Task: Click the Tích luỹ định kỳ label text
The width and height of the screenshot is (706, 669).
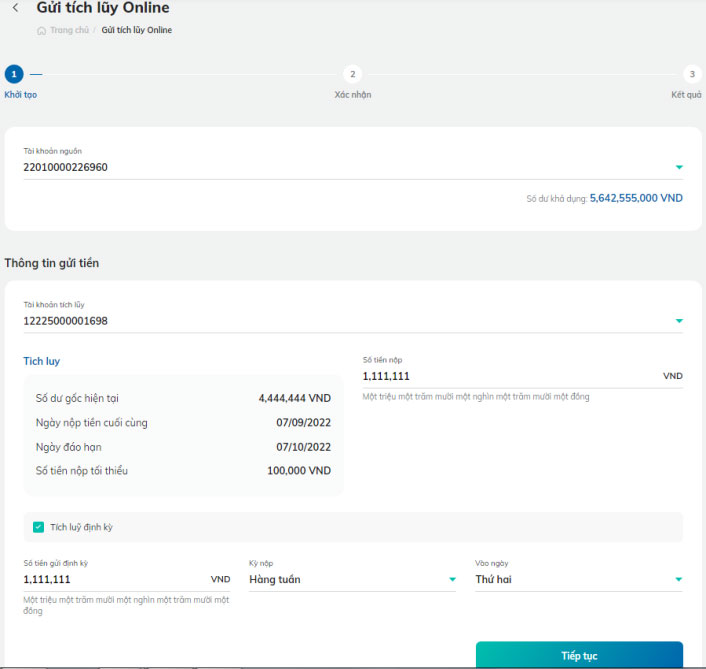Action: (81, 527)
